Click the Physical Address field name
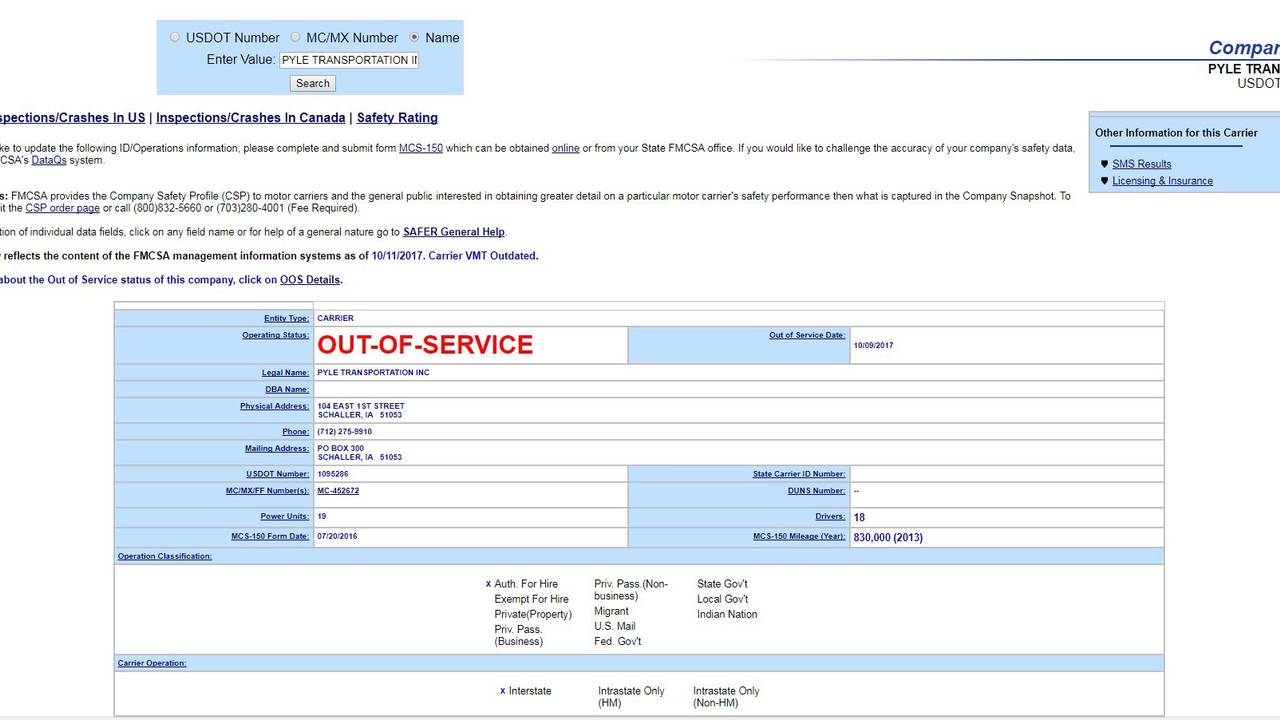 (274, 406)
